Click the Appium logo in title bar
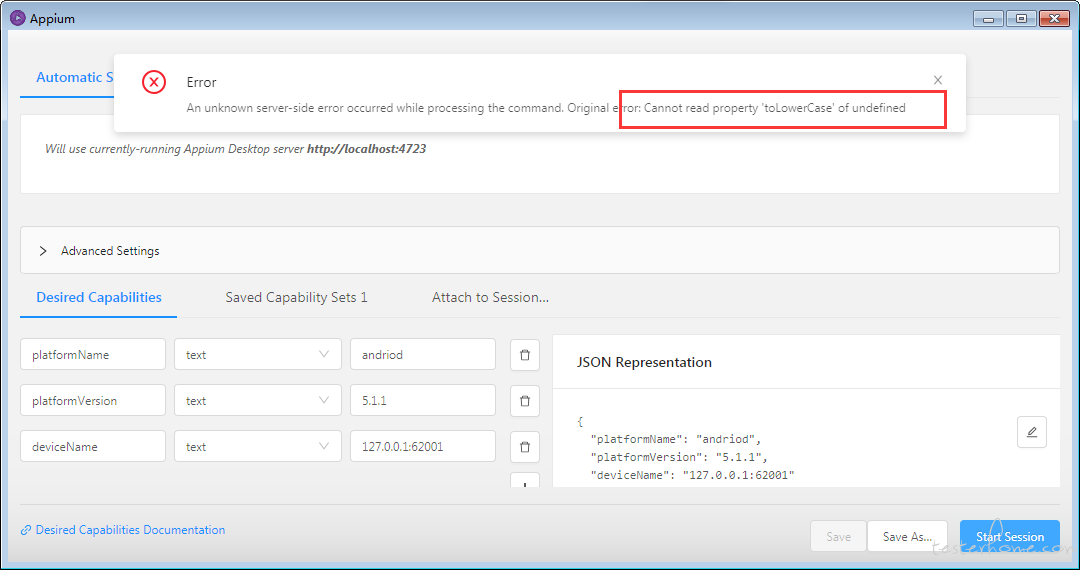 click(x=18, y=19)
